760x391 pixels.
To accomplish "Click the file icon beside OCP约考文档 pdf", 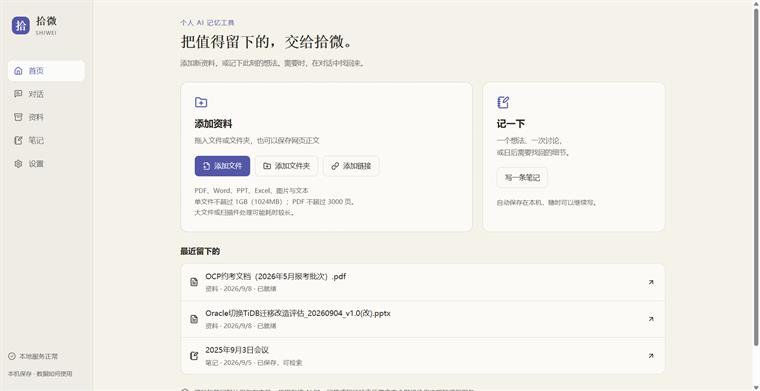I will coord(194,282).
